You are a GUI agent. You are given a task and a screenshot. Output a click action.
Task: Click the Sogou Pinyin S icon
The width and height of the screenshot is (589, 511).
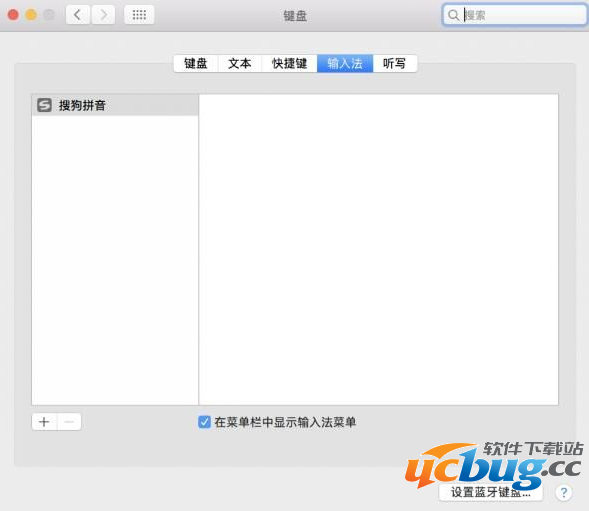[x=44, y=105]
